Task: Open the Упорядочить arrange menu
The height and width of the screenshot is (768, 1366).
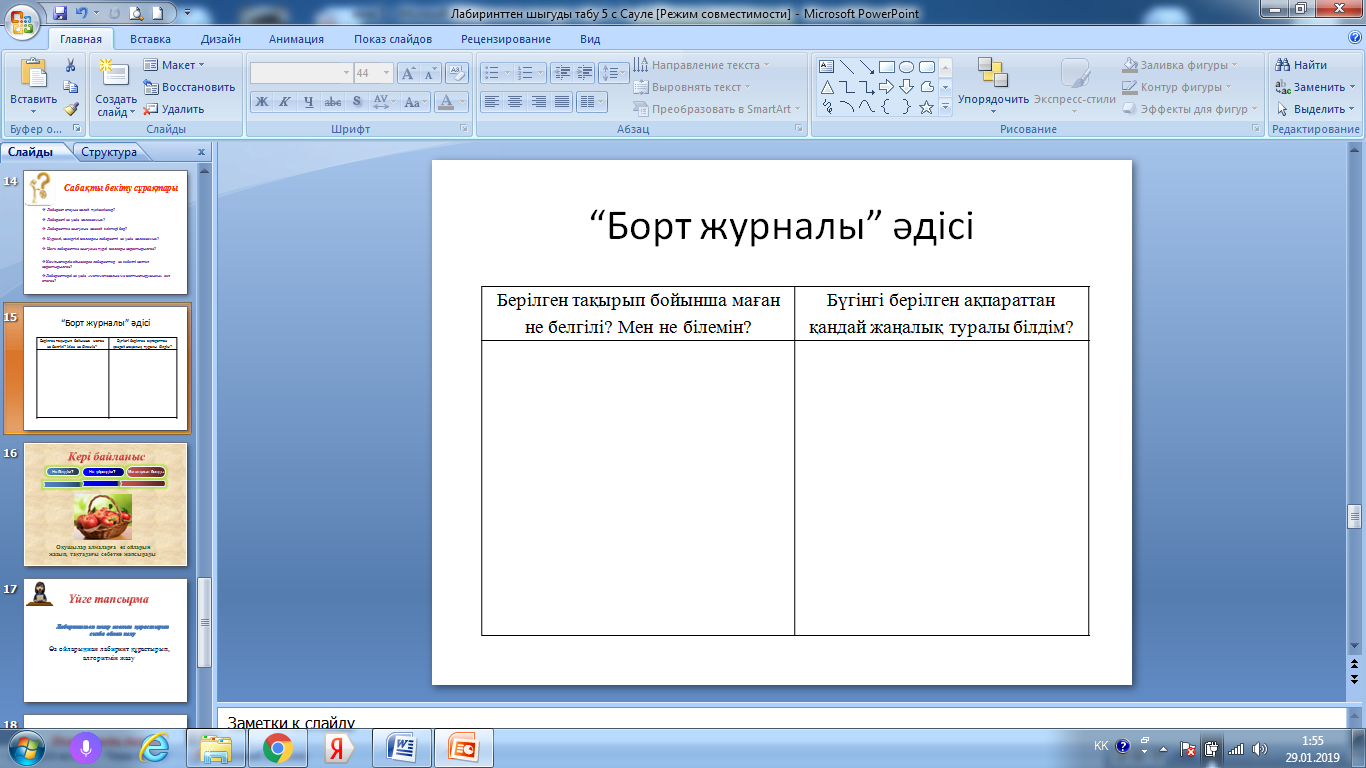Action: coord(993,83)
